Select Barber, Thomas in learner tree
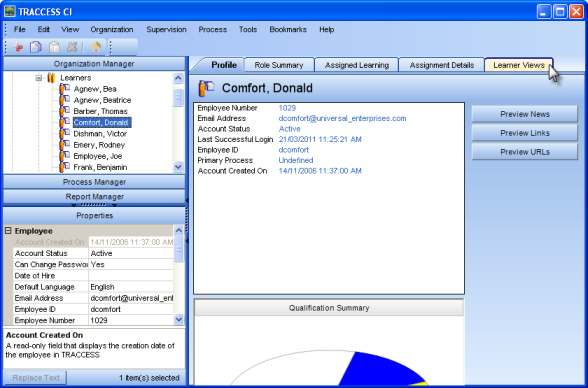 100,111
